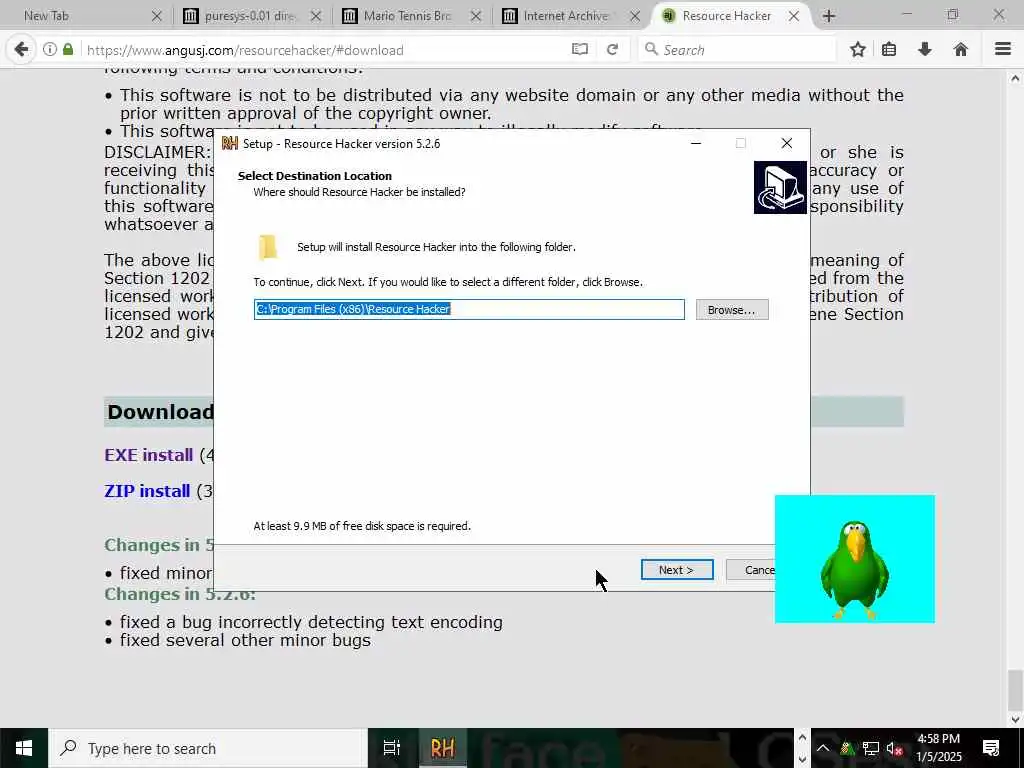Click the muted volume tray icon
The height and width of the screenshot is (768, 1024).
click(895, 748)
